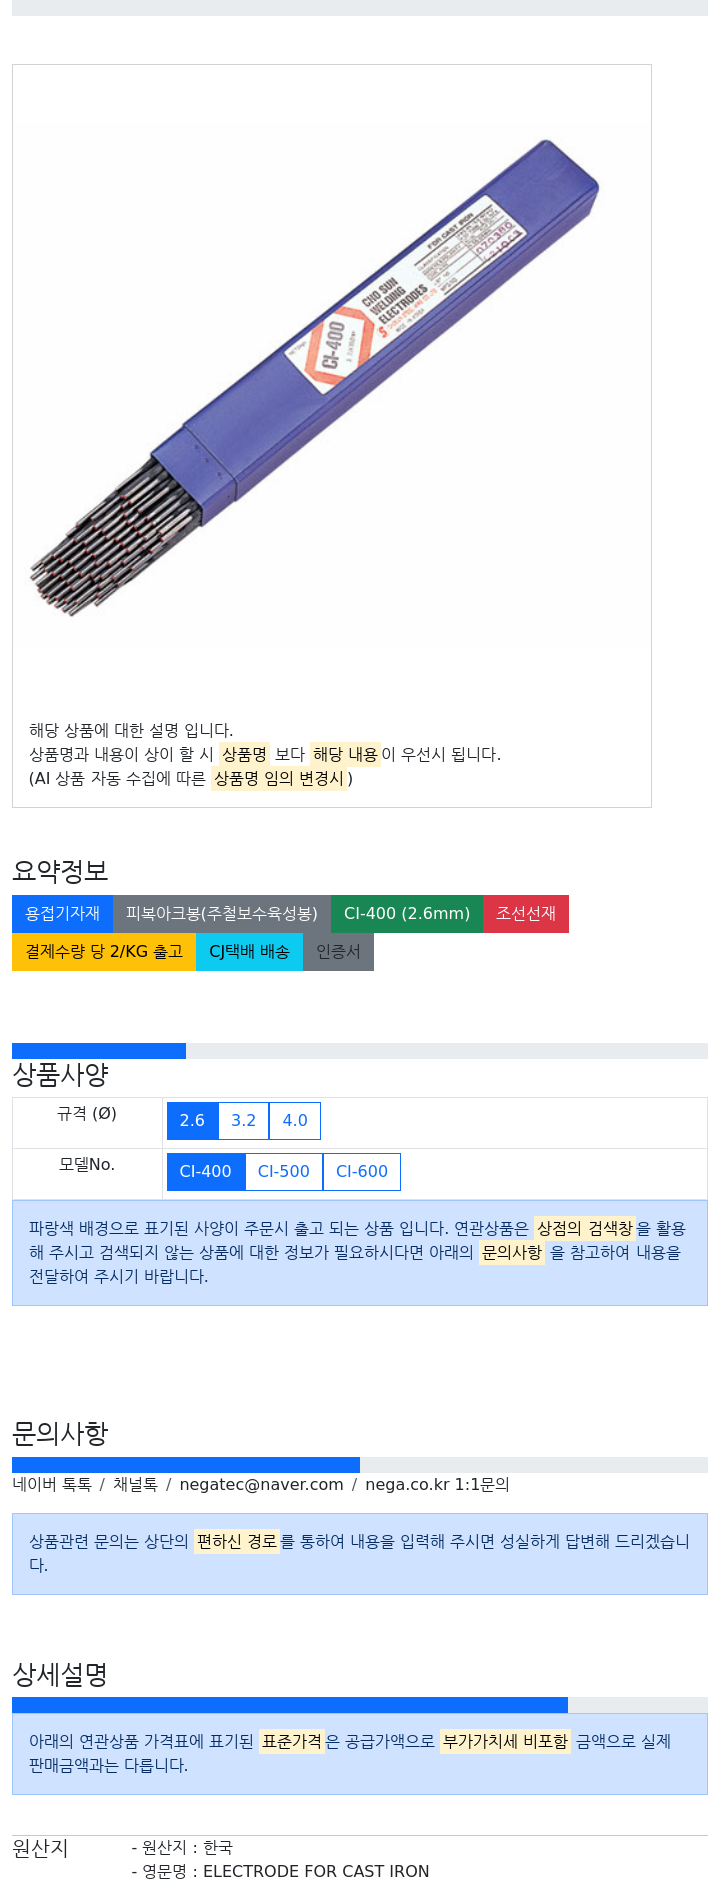The height and width of the screenshot is (1884, 720).
Task: Select the 2.6 diameter option
Action: (x=192, y=1121)
